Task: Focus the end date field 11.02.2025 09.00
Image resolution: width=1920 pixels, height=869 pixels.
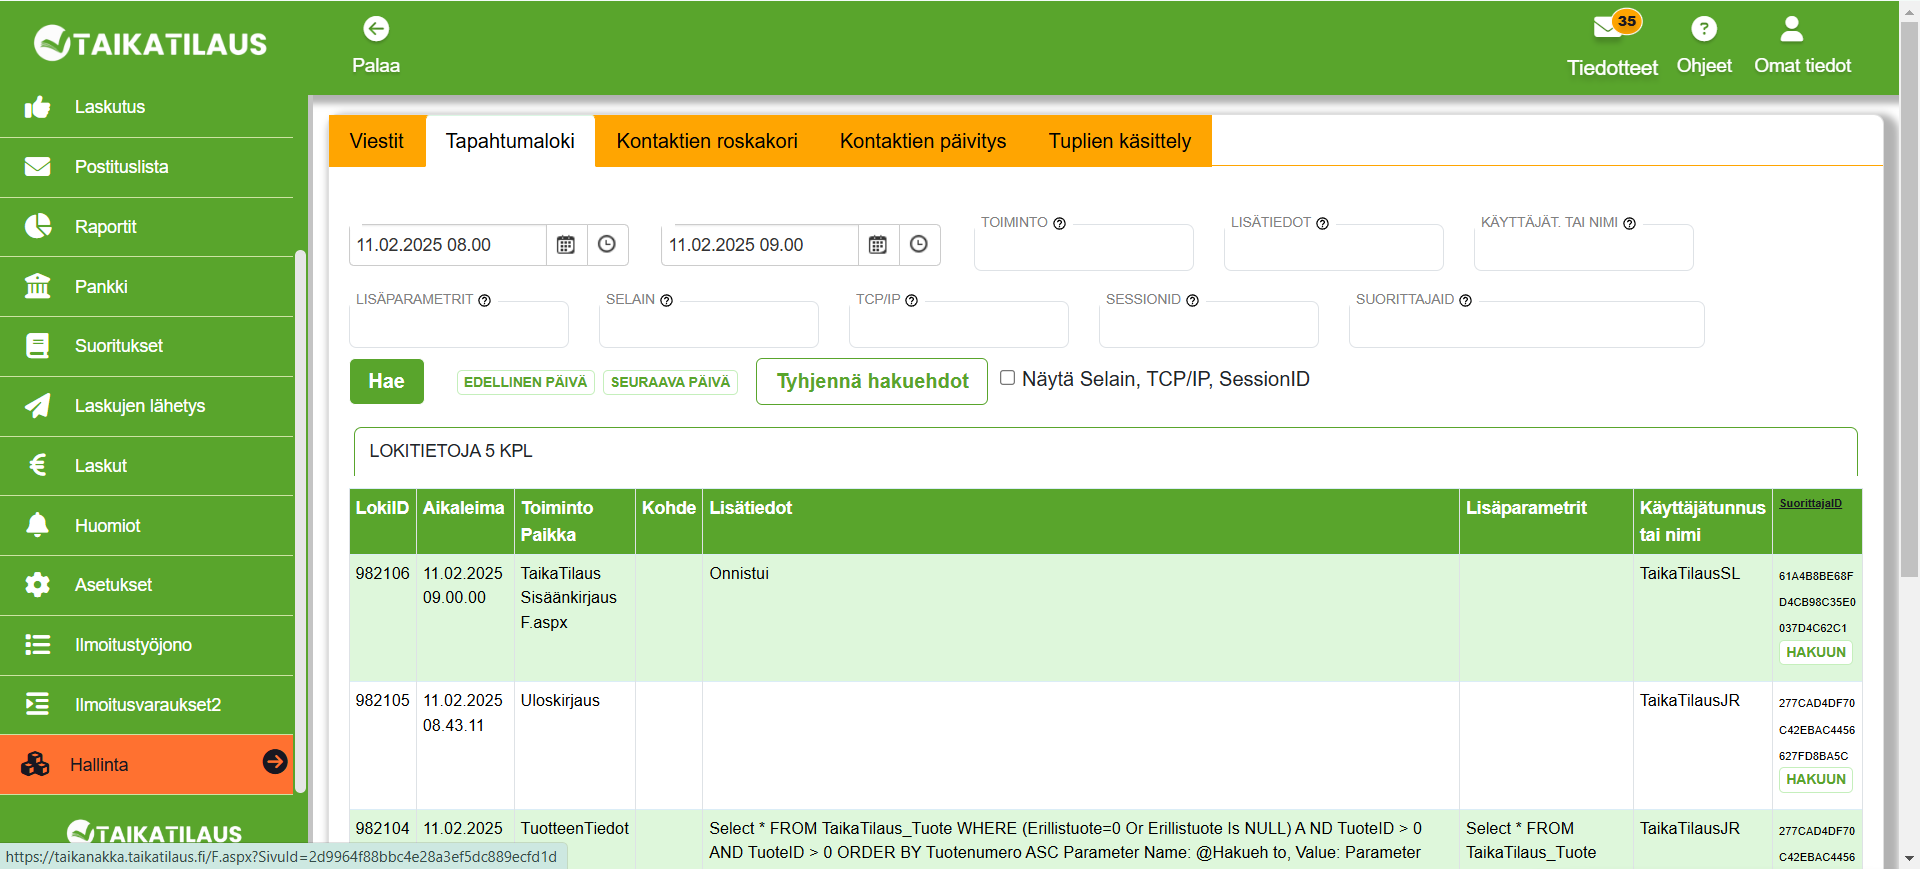Action: point(760,245)
